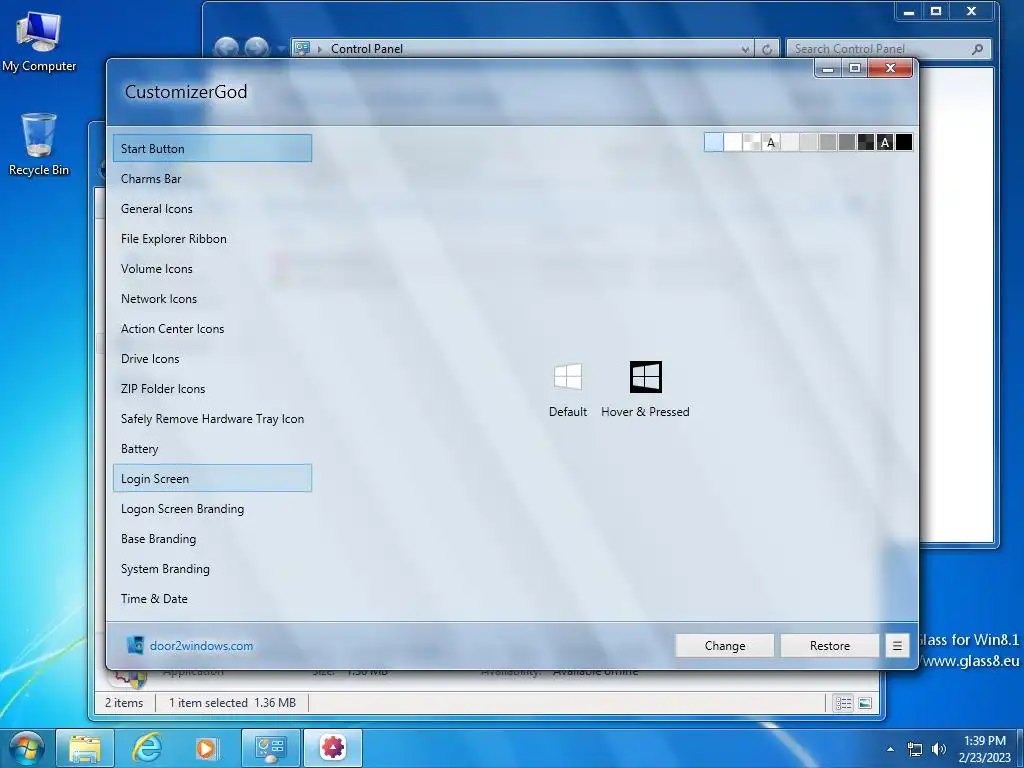This screenshot has width=1024, height=768.
Task: Switch Explorer window to large thumbnails view
Action: (x=865, y=703)
